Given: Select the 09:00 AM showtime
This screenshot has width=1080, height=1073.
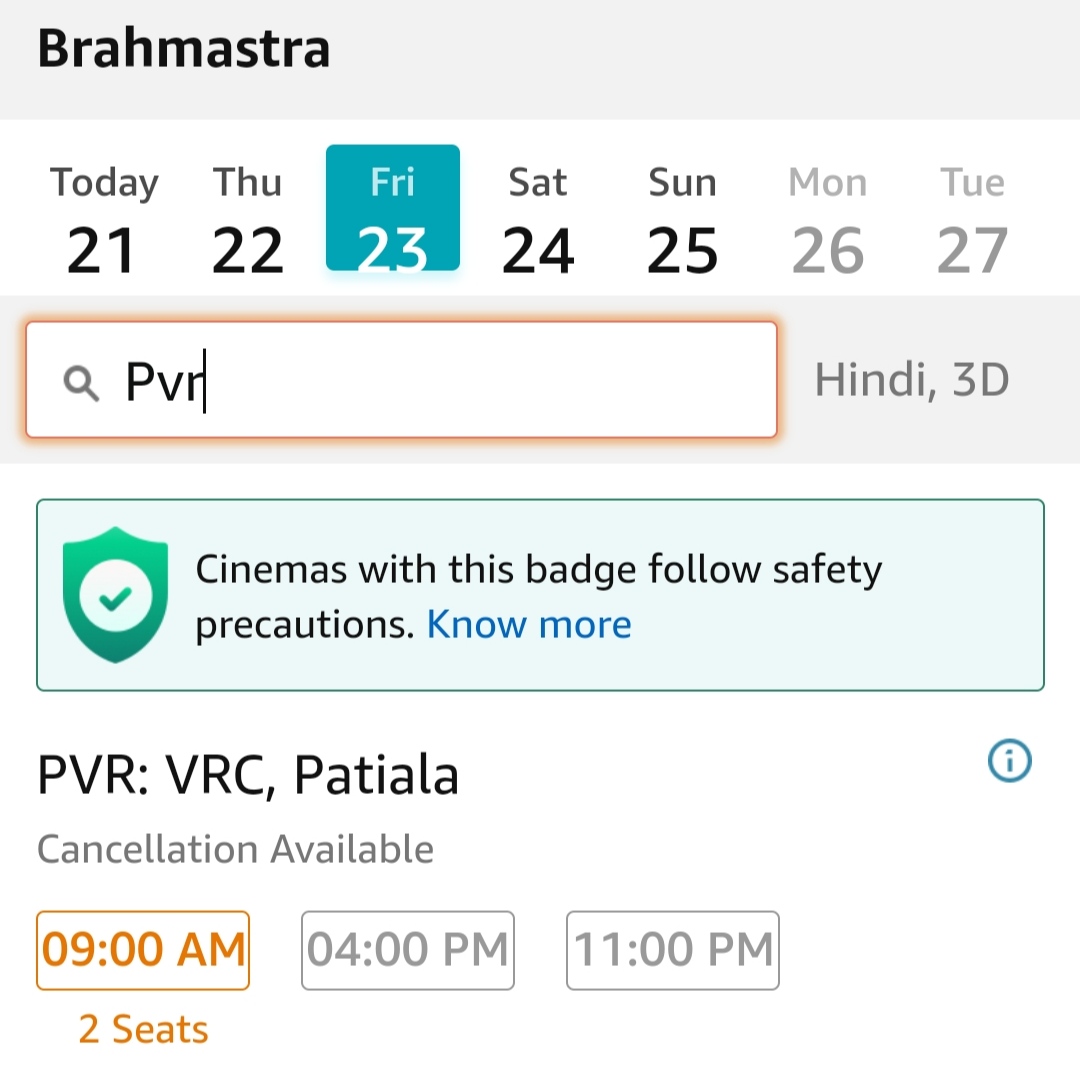Looking at the screenshot, I should click(143, 950).
